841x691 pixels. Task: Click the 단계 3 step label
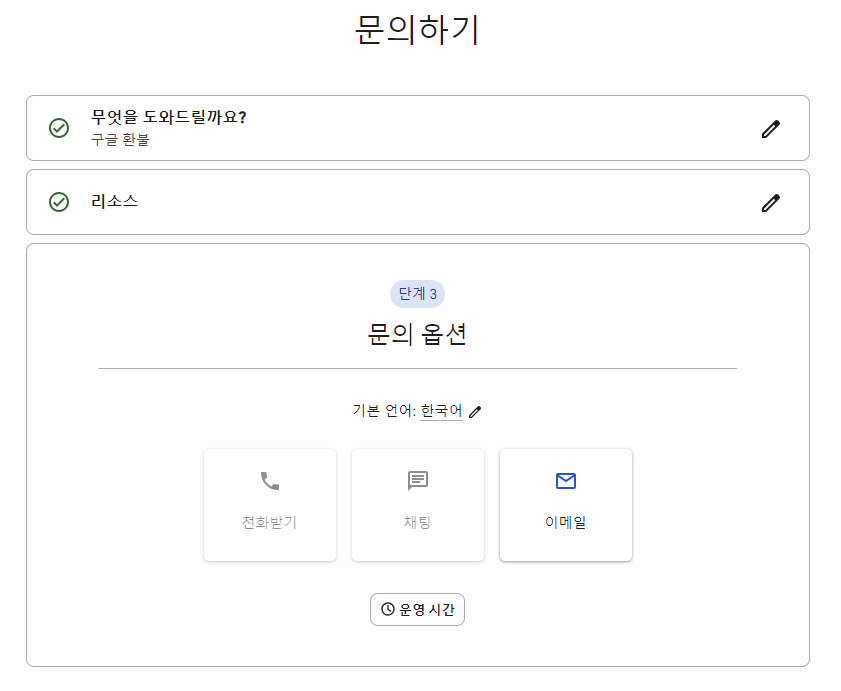pos(417,293)
